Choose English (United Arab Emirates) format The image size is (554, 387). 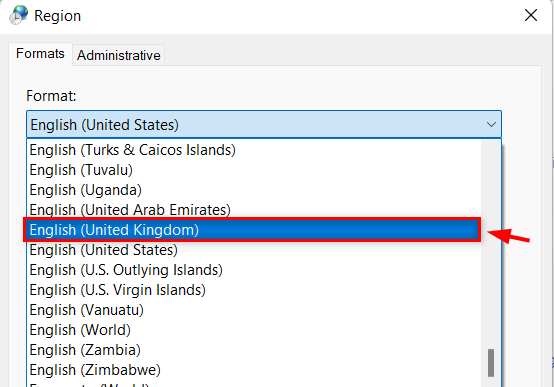click(254, 210)
